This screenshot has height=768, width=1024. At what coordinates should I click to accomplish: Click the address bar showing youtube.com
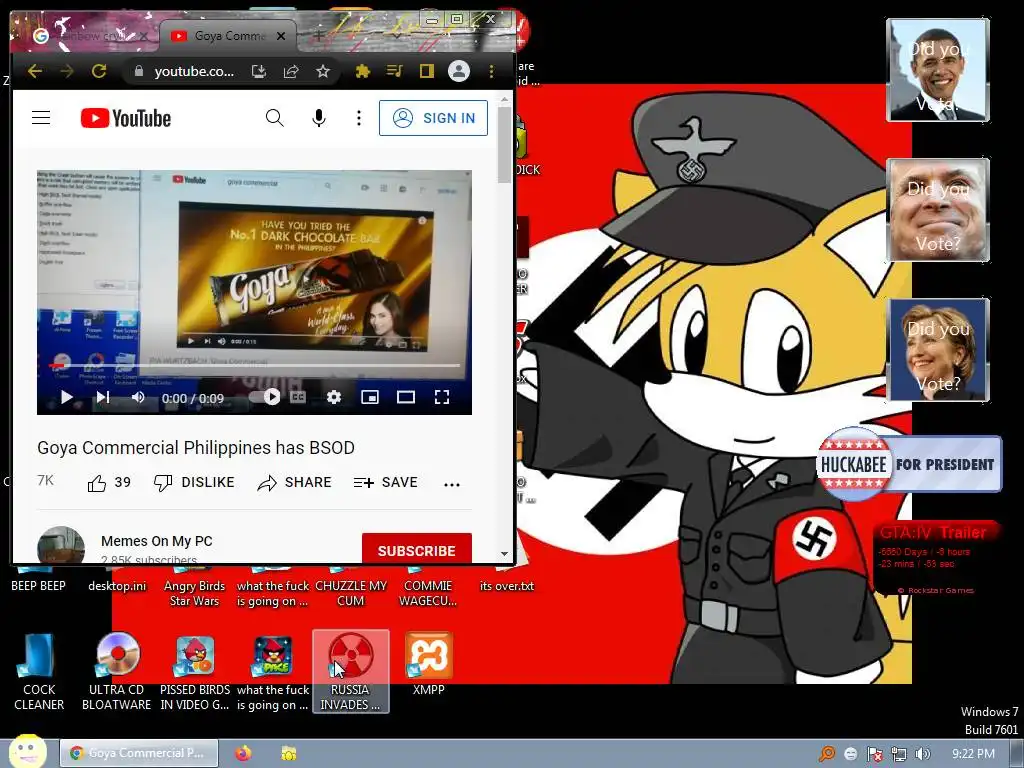point(194,71)
